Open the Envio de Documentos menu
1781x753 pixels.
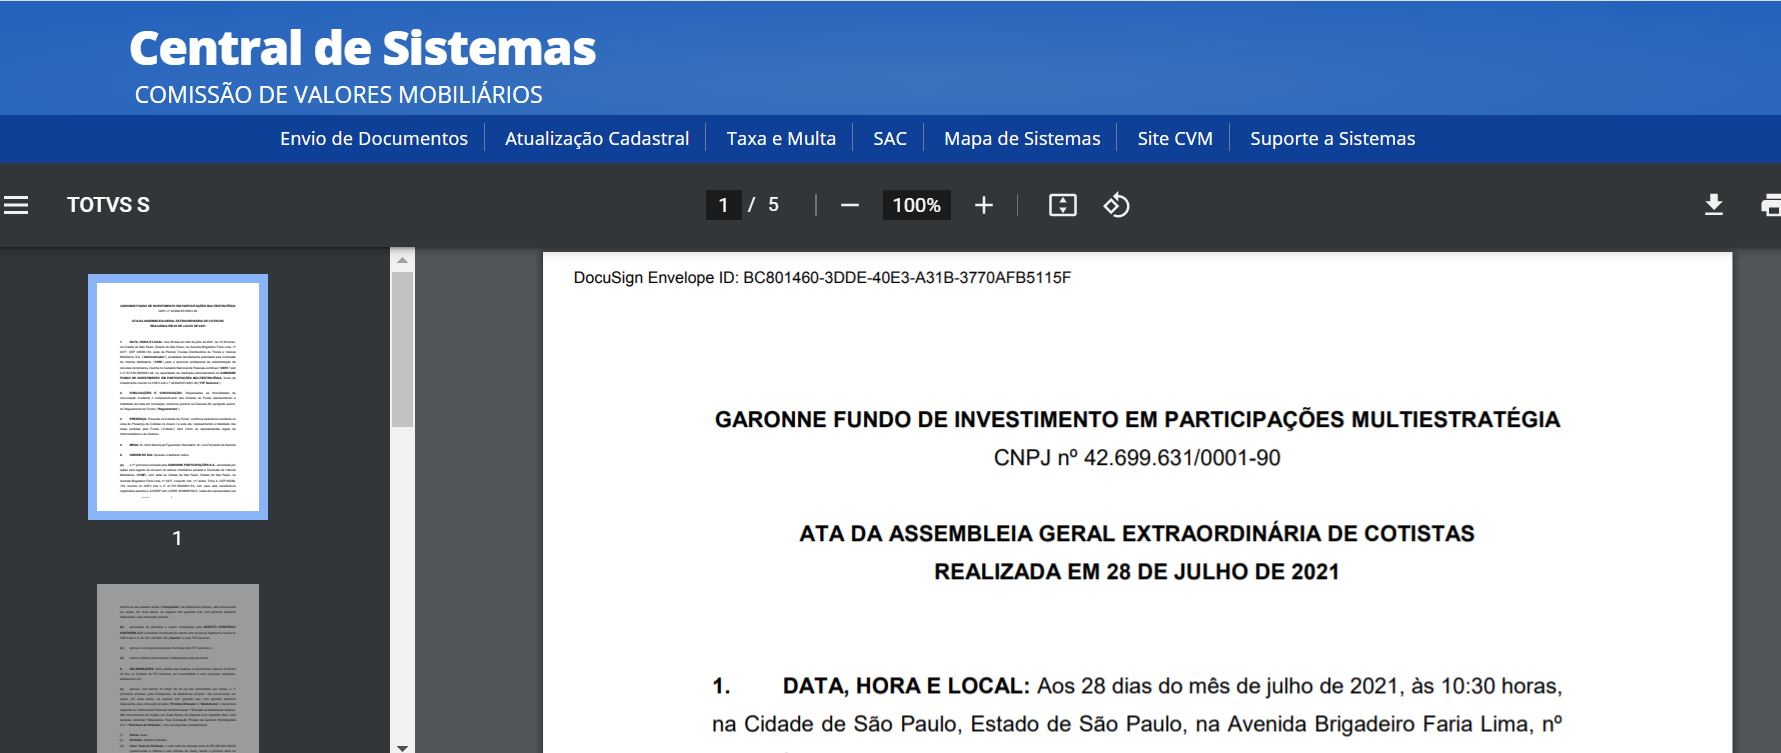pyautogui.click(x=374, y=138)
